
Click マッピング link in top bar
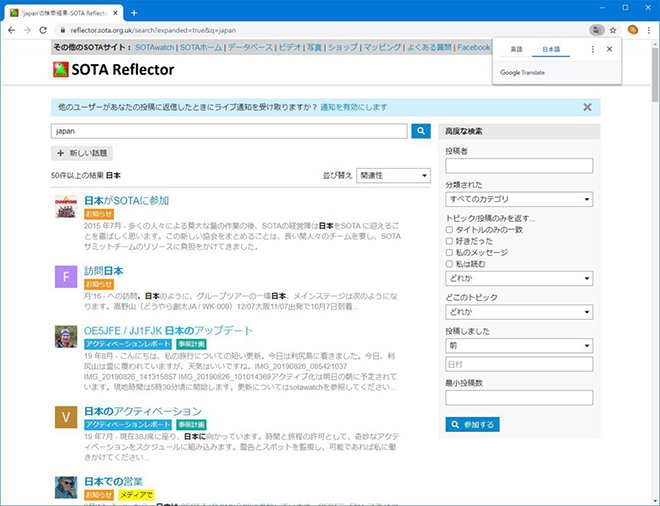pos(382,48)
